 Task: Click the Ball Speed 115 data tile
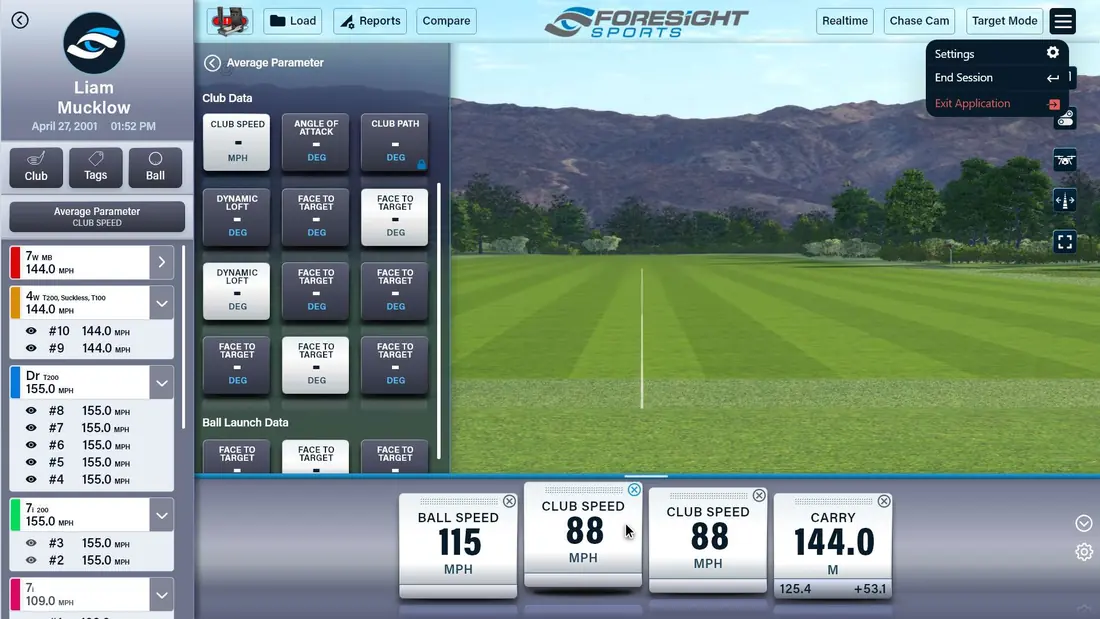[x=458, y=546]
